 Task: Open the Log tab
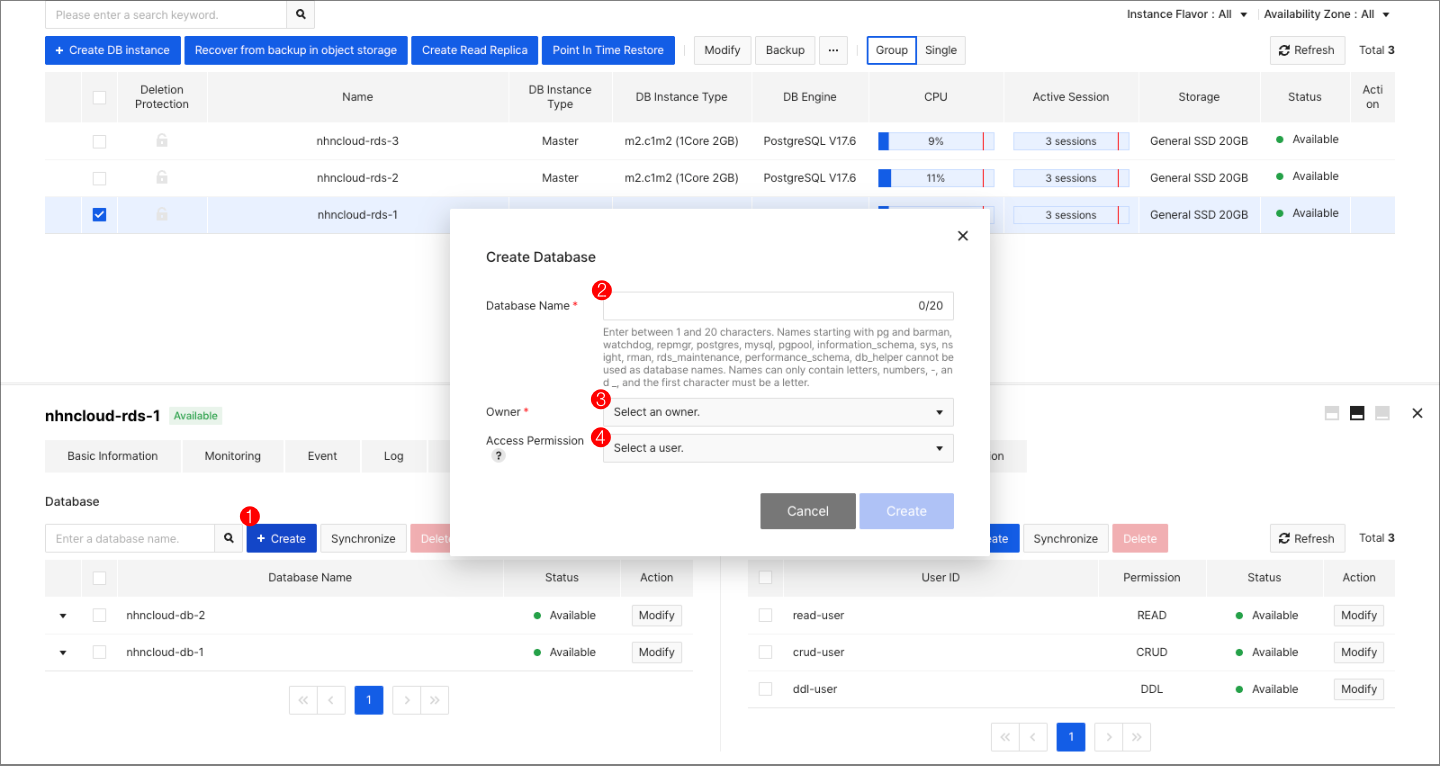click(x=393, y=455)
